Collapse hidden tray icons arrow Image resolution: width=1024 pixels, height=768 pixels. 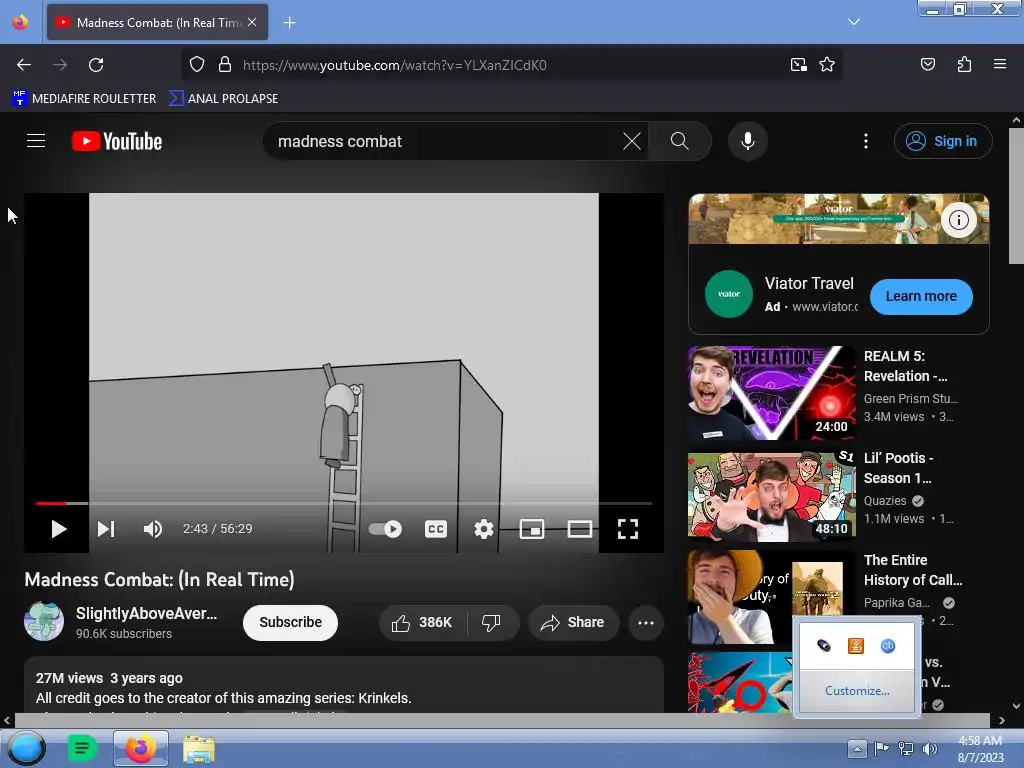pos(857,749)
